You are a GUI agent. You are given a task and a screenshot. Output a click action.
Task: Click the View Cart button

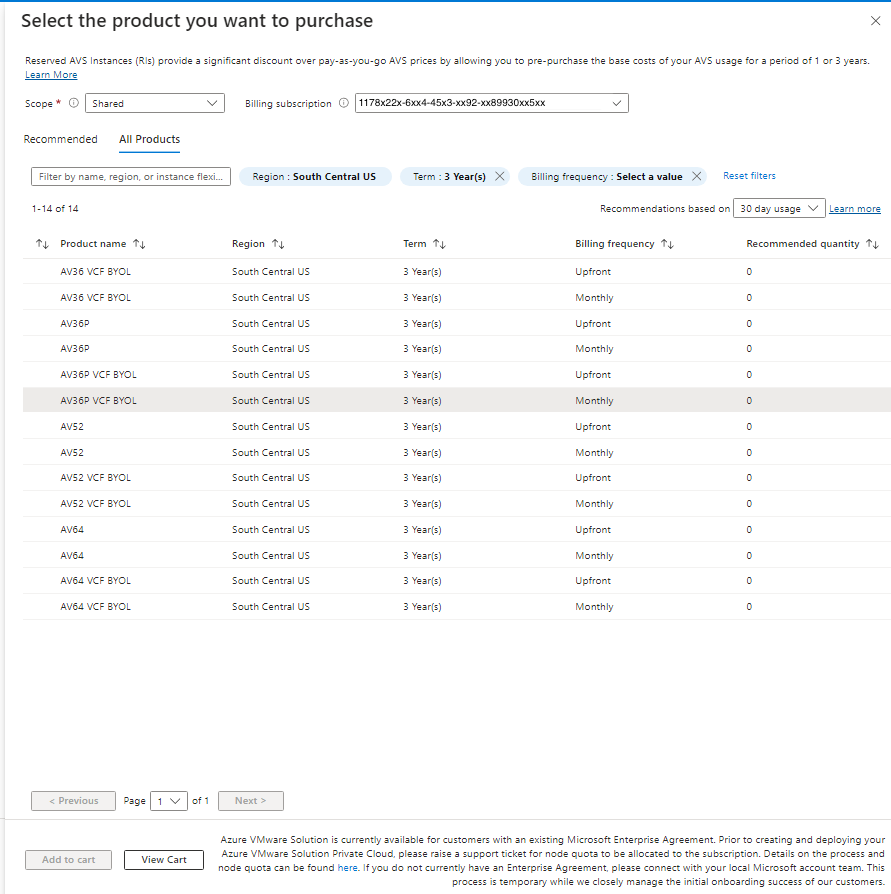coord(164,860)
